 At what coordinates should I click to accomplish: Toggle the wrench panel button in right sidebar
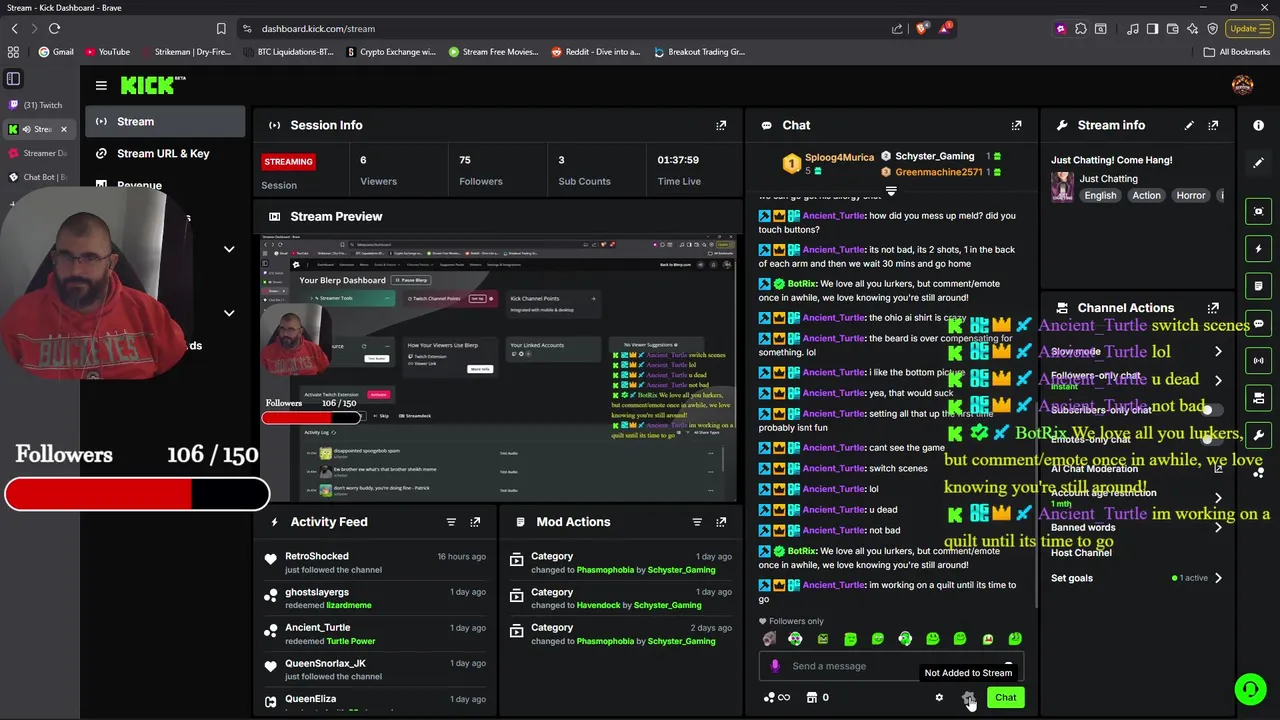[x=1258, y=435]
